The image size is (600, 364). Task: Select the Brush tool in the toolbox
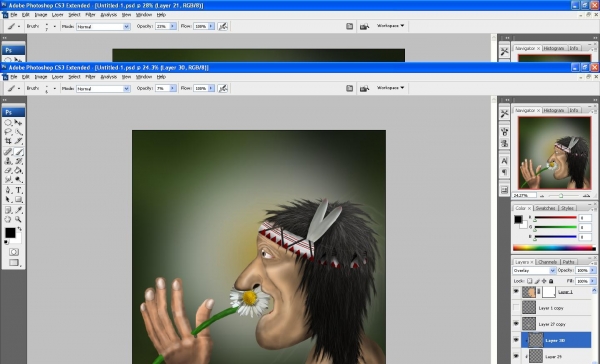pyautogui.click(x=18, y=152)
